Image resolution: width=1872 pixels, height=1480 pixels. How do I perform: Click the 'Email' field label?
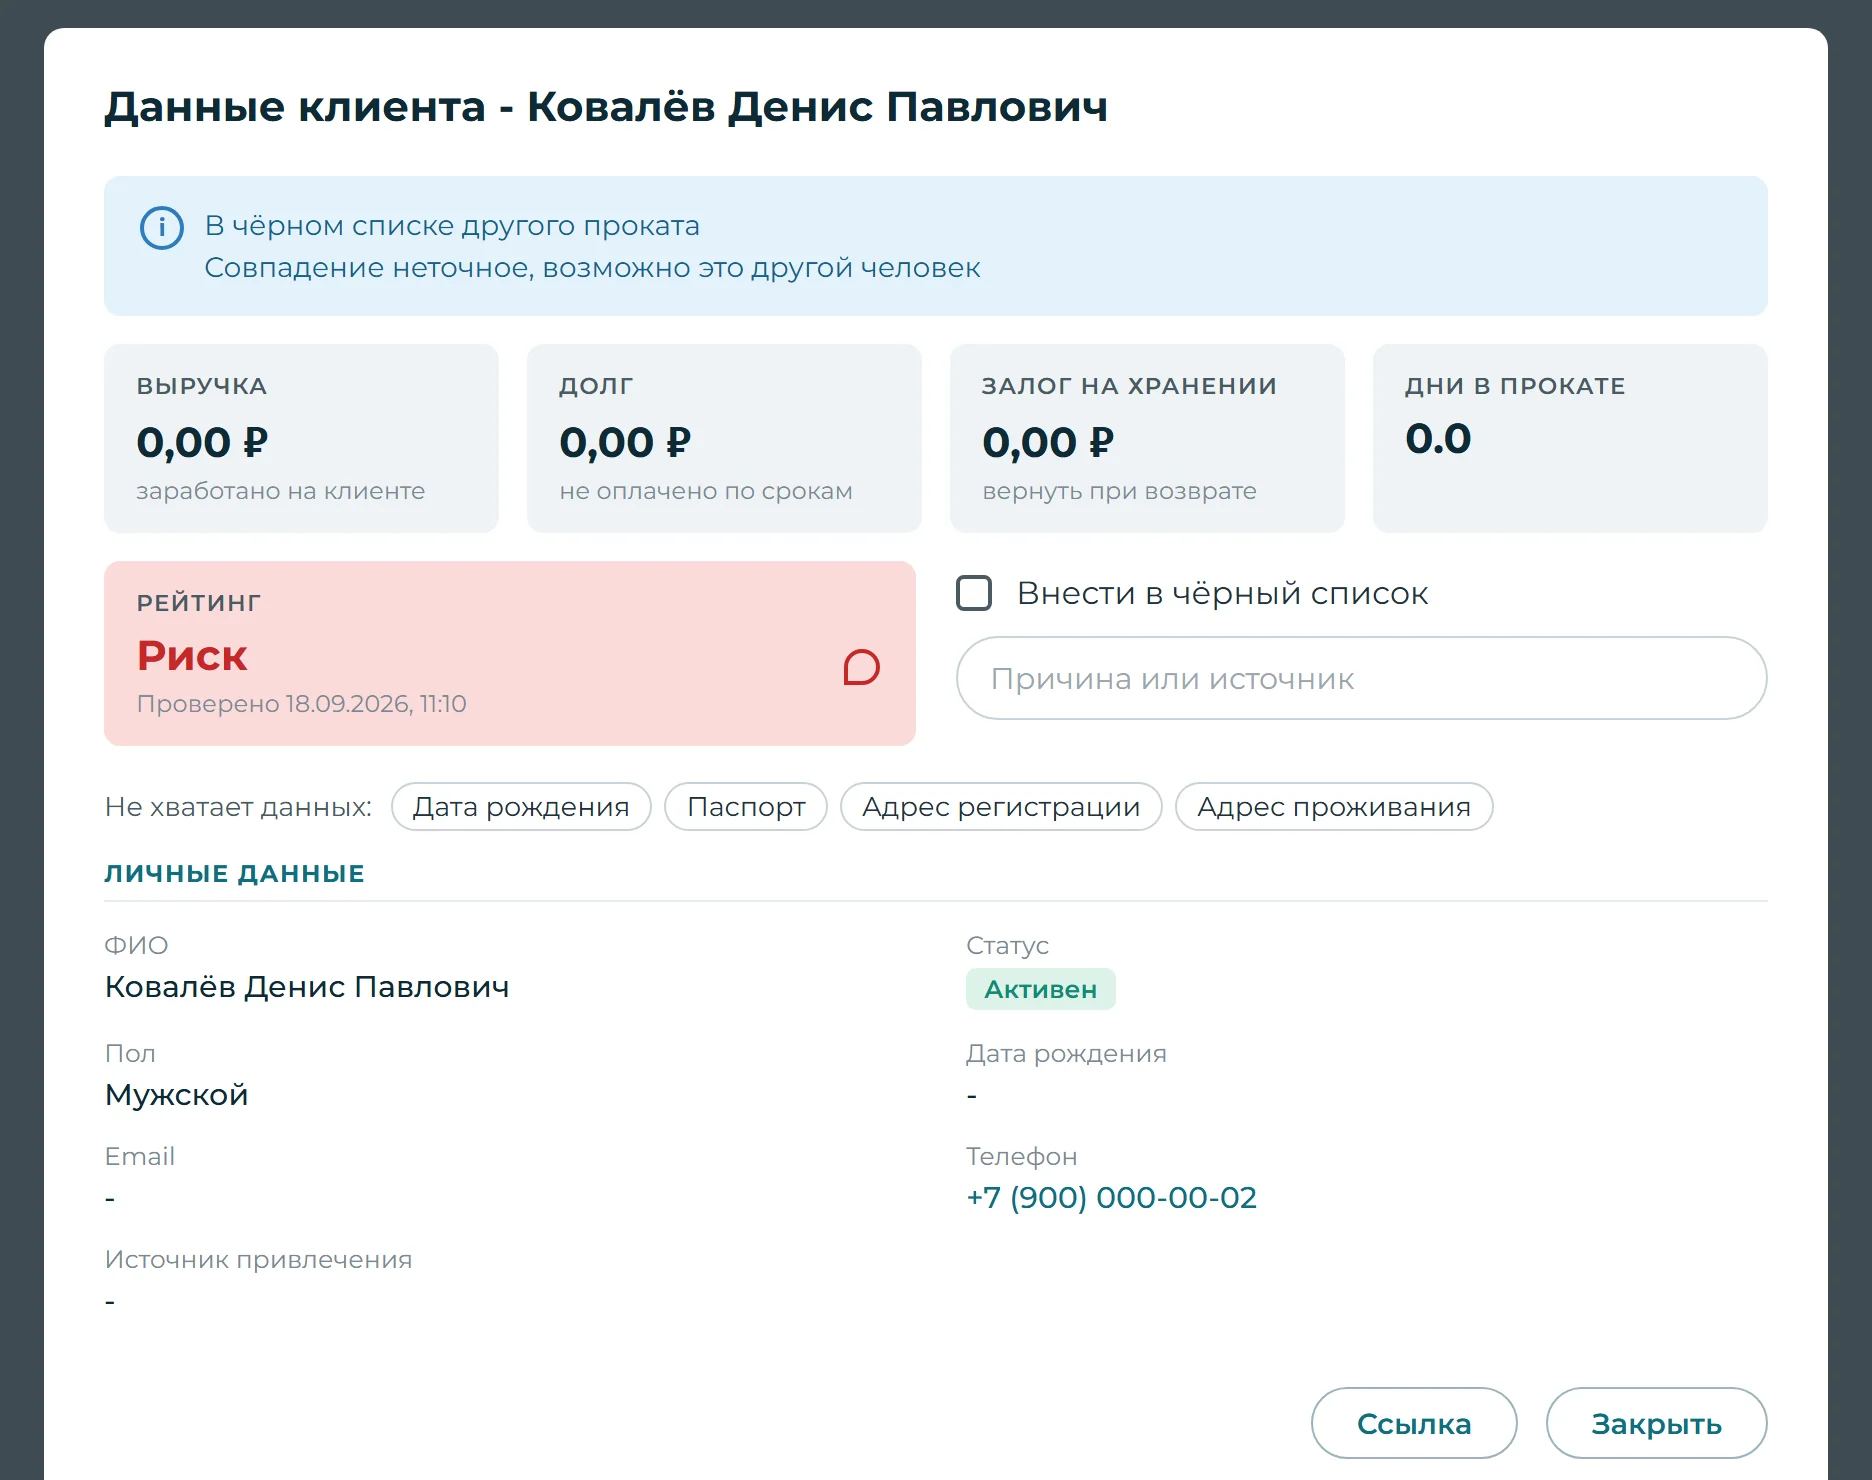click(140, 1156)
